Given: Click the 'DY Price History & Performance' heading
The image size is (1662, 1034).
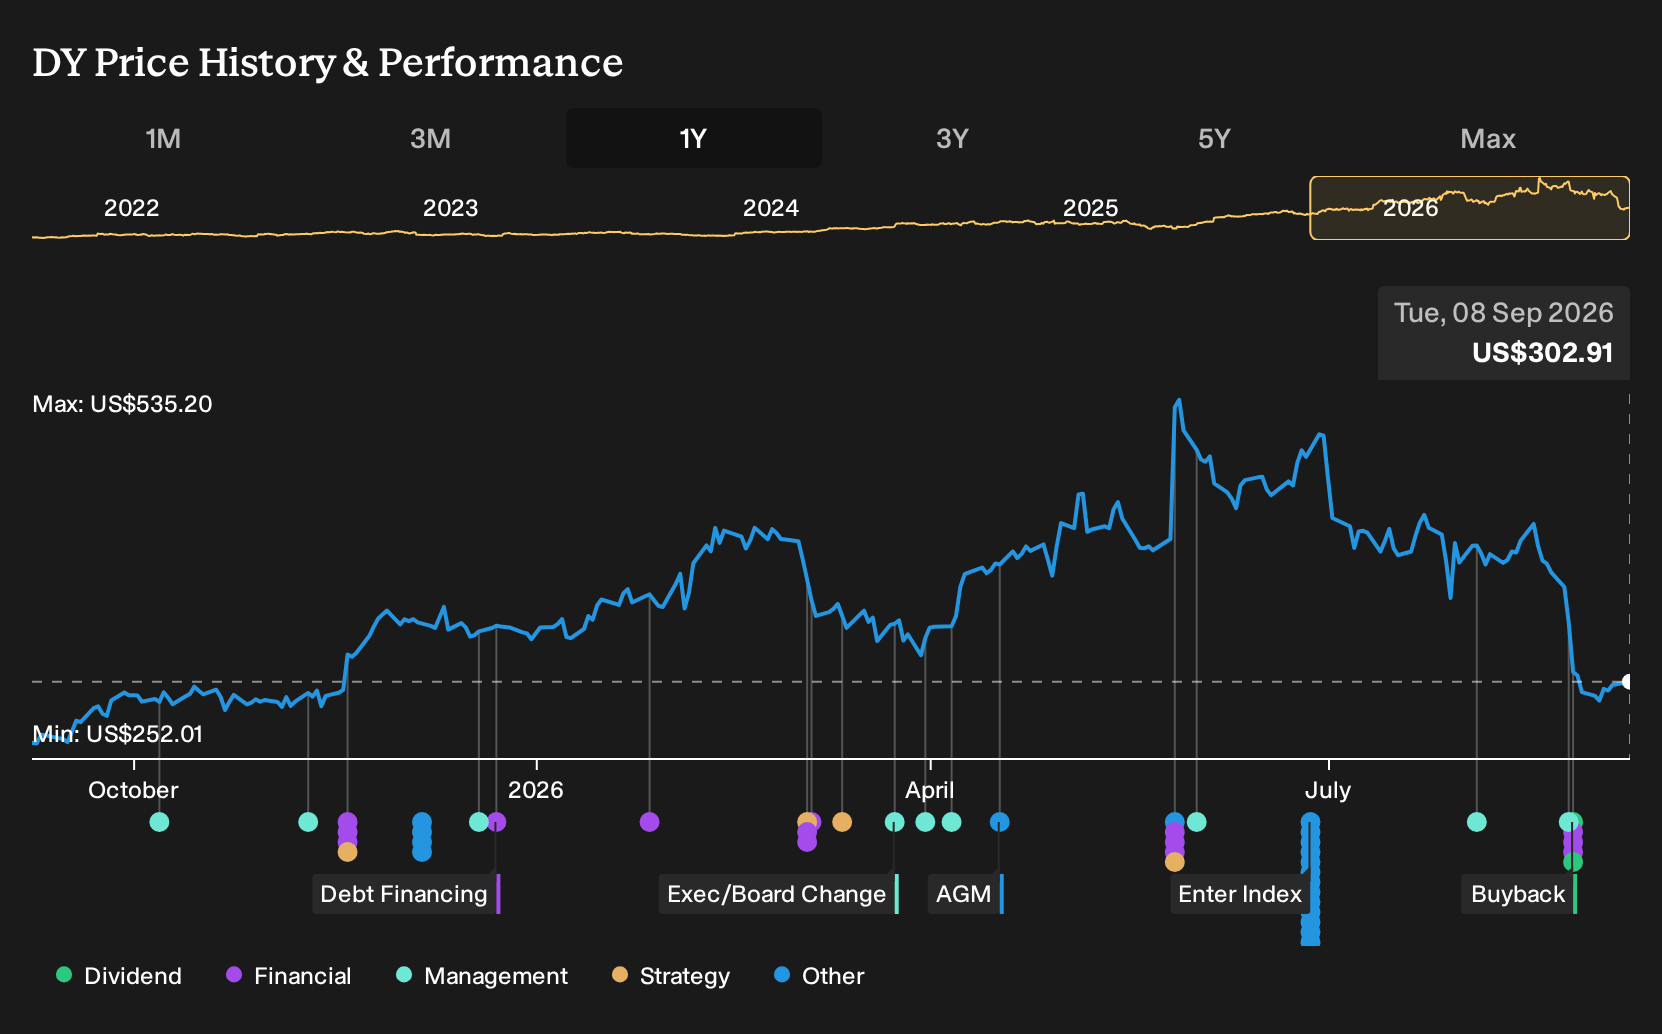Looking at the screenshot, I should pyautogui.click(x=328, y=63).
